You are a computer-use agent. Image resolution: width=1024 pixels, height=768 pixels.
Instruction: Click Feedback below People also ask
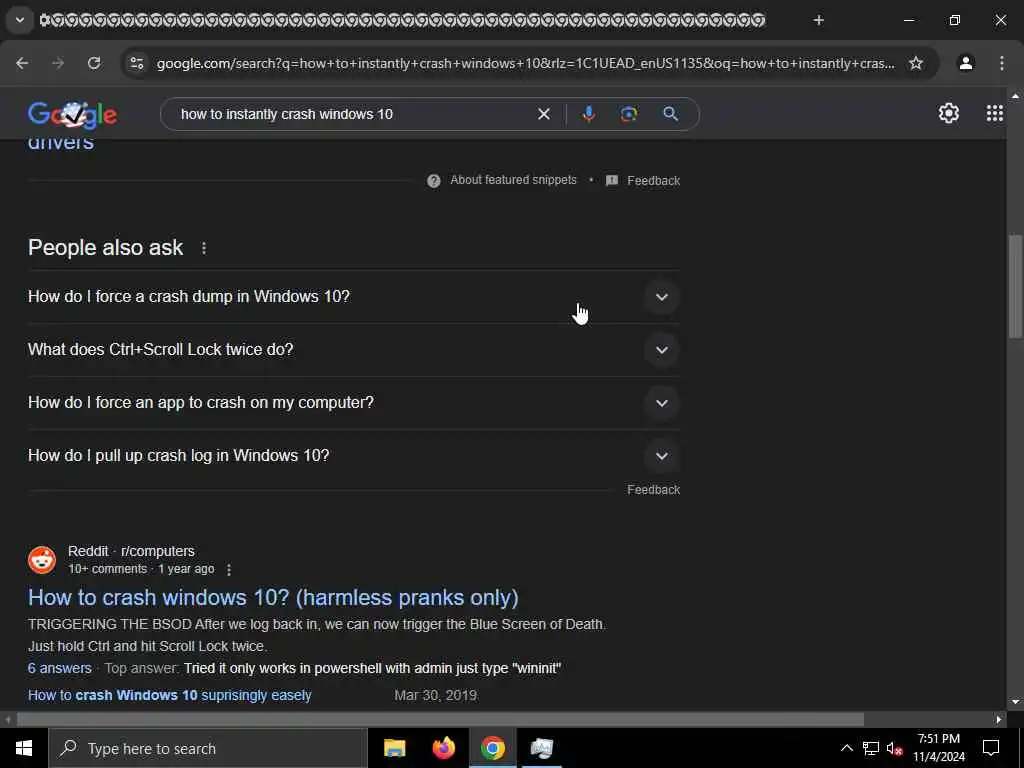point(654,490)
